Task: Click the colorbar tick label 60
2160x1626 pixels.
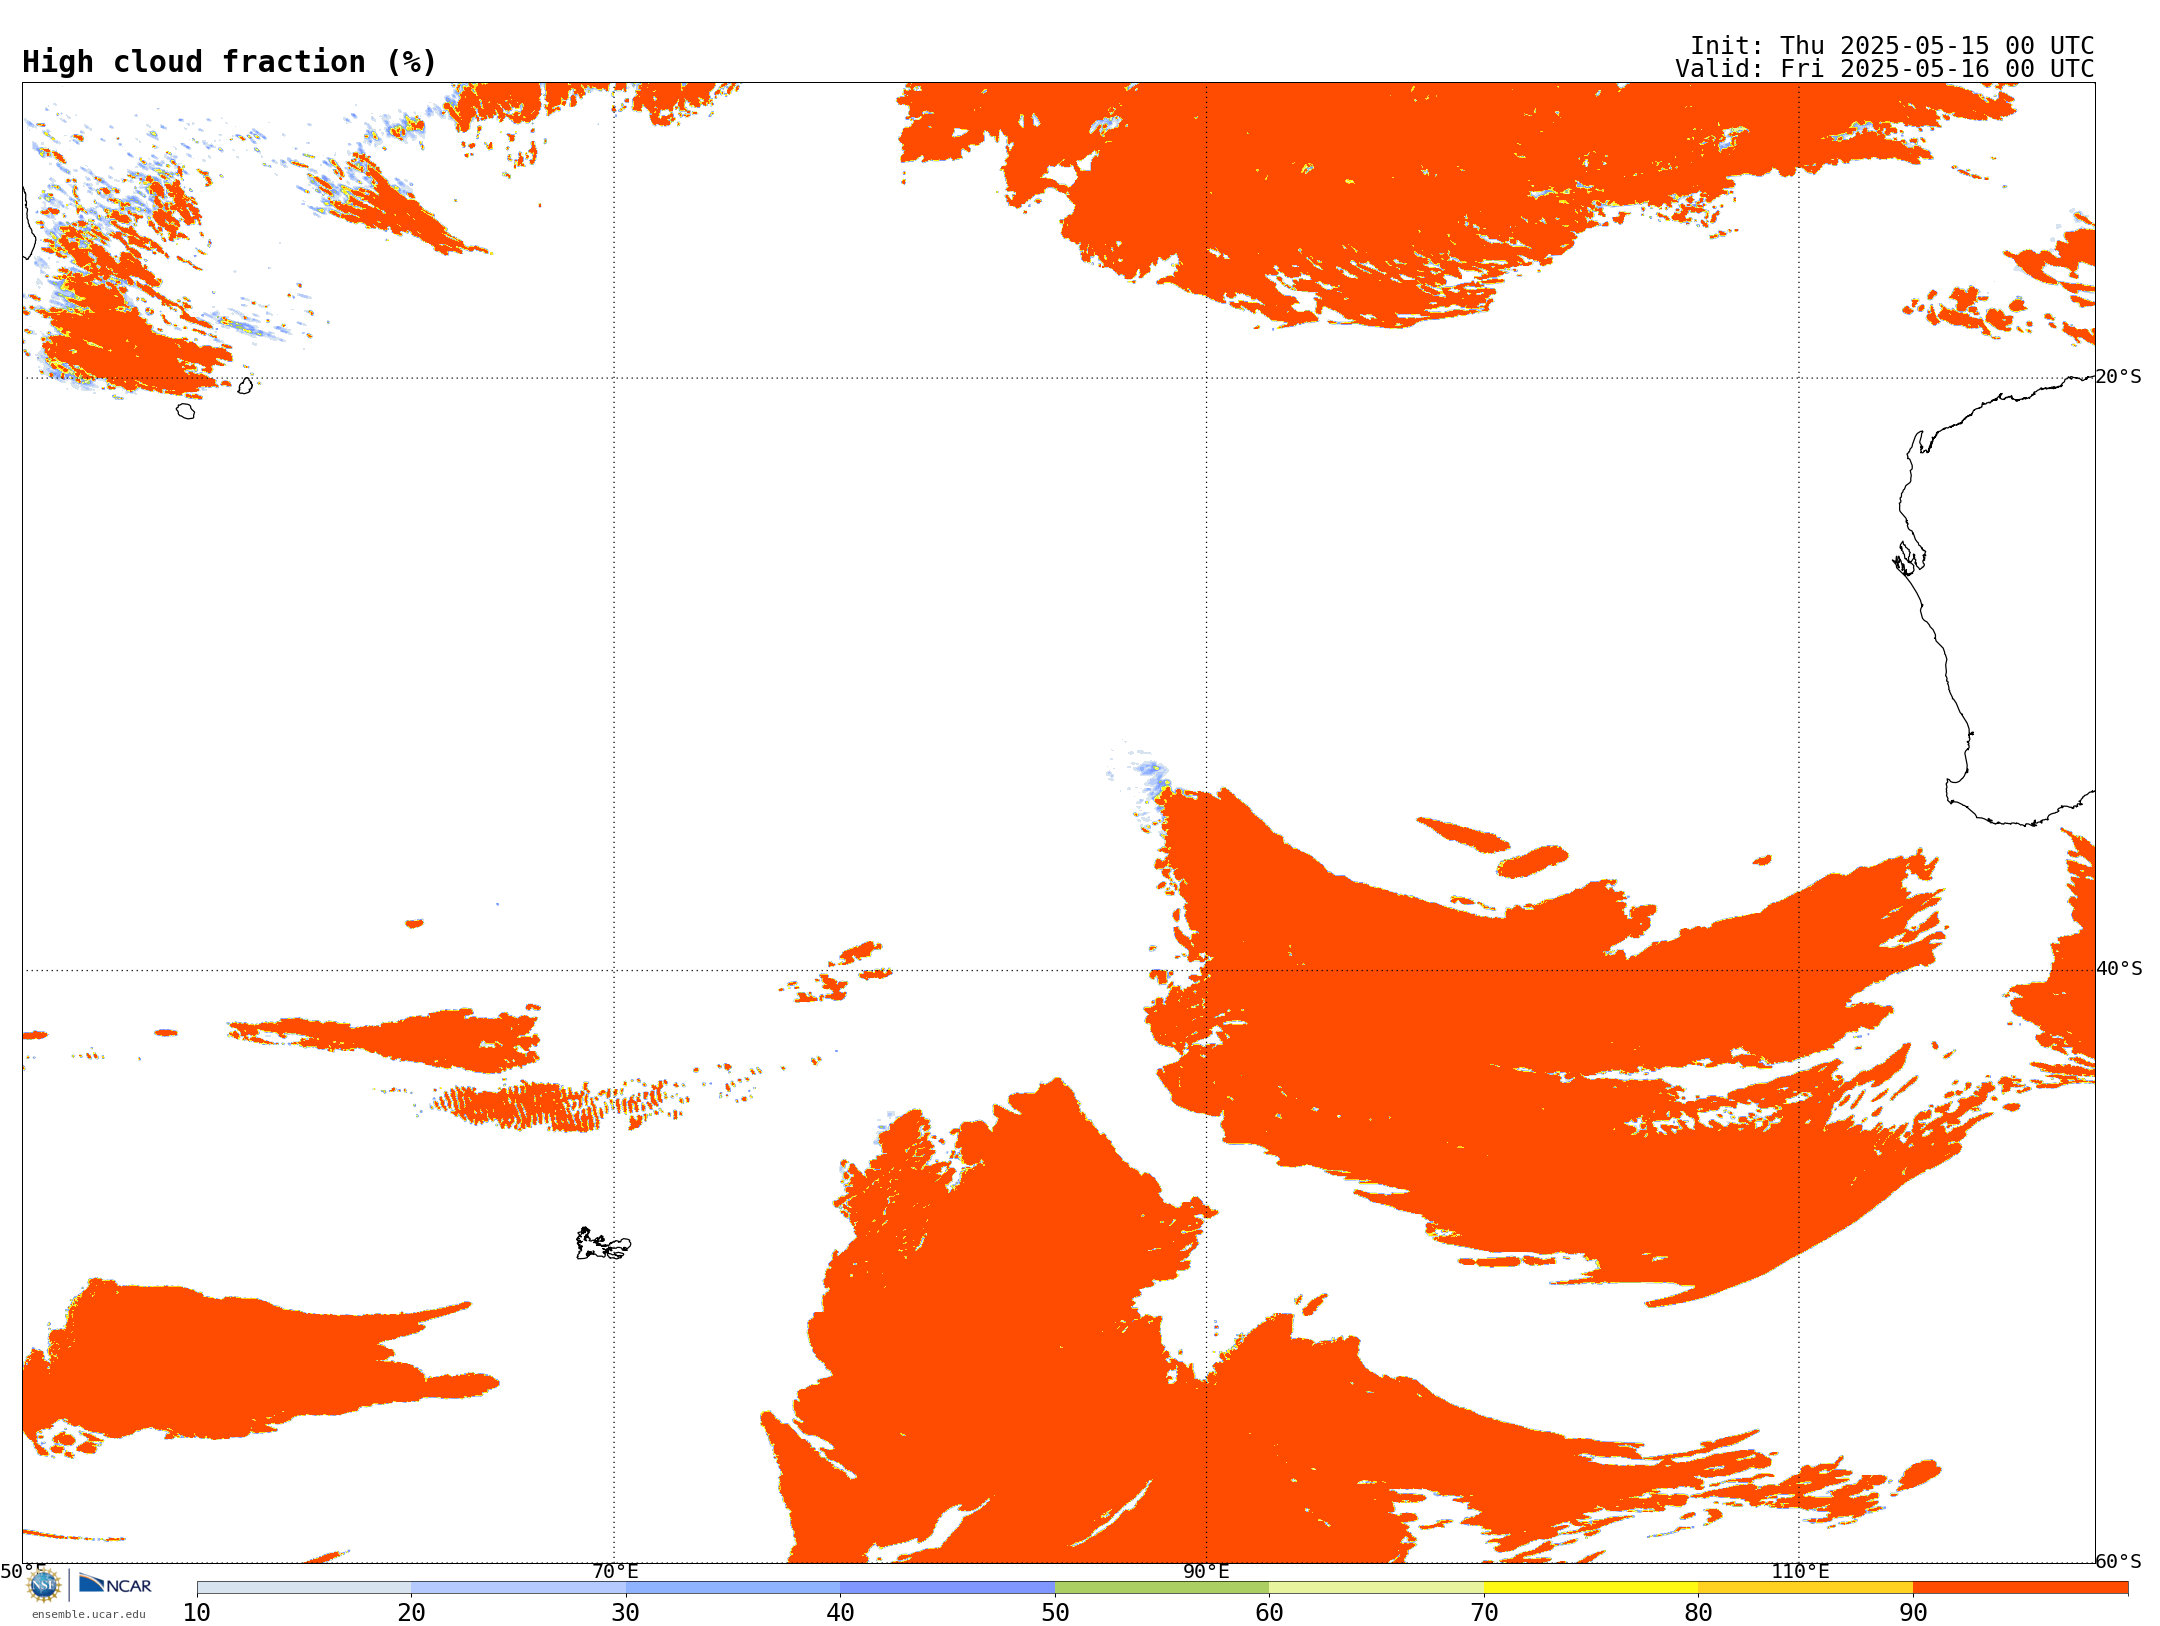Action: (1269, 1613)
